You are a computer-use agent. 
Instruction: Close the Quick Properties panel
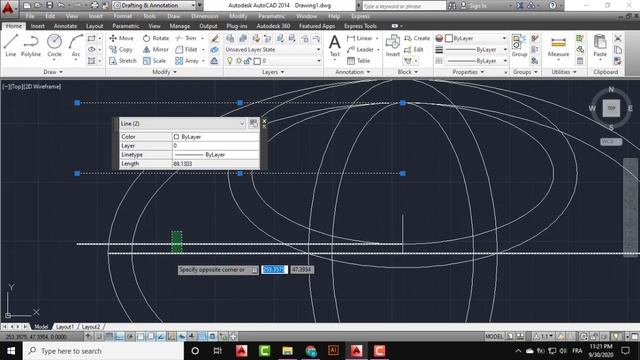264,121
